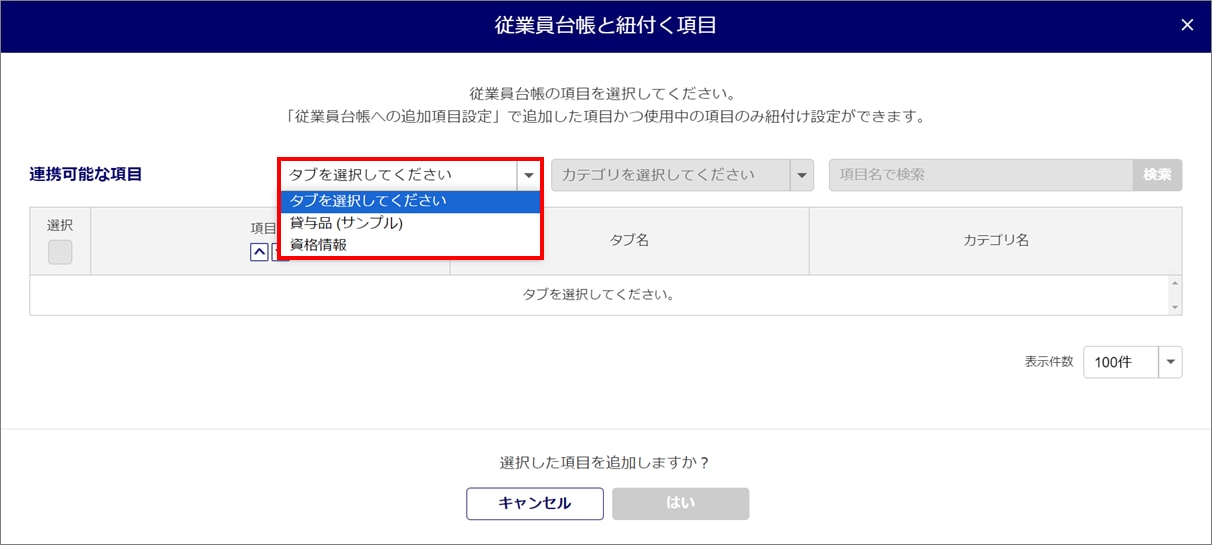
Task: Click the table scrollbar down arrow
Action: (x=1175, y=308)
